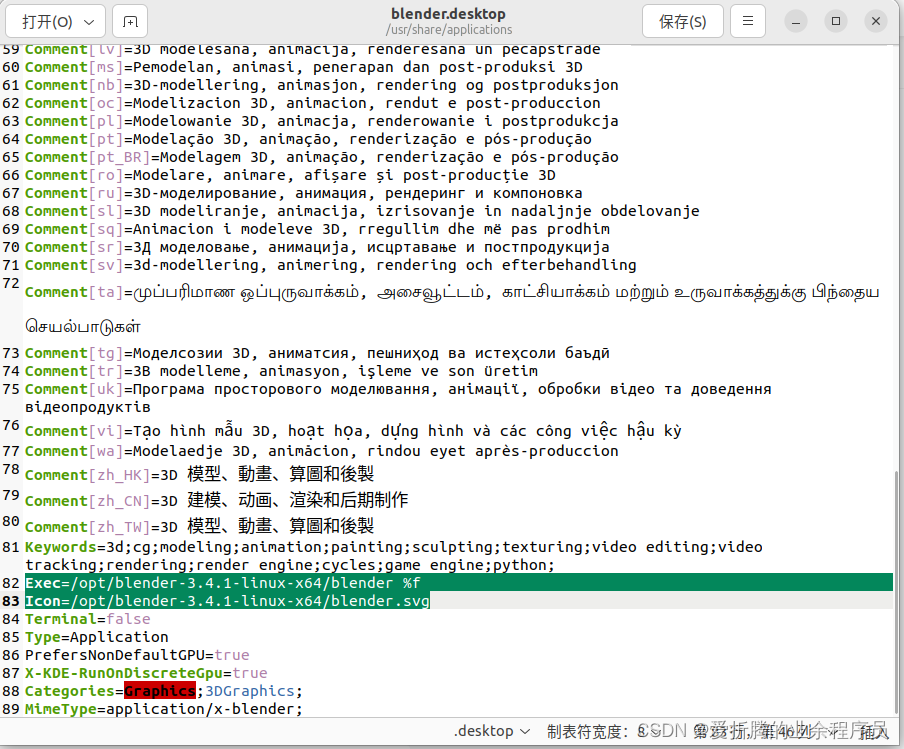The height and width of the screenshot is (749, 904).
Task: Click the Comment[pt_BR] line
Action: pyautogui.click(x=322, y=157)
